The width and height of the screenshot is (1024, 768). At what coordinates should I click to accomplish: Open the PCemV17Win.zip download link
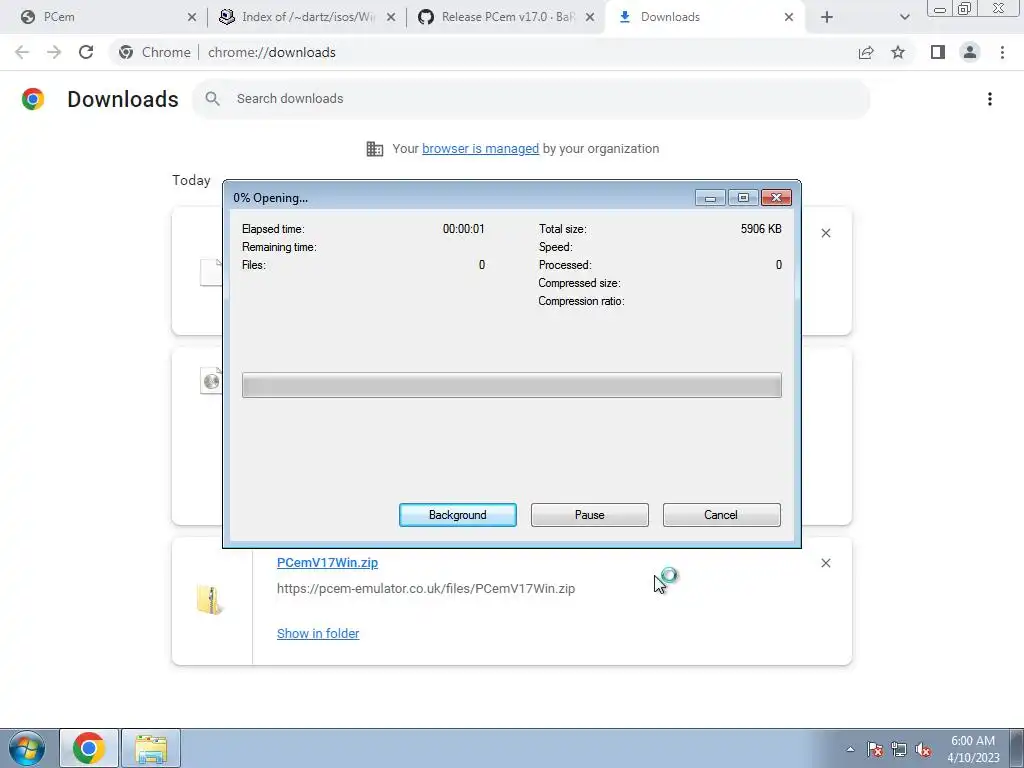(x=327, y=562)
